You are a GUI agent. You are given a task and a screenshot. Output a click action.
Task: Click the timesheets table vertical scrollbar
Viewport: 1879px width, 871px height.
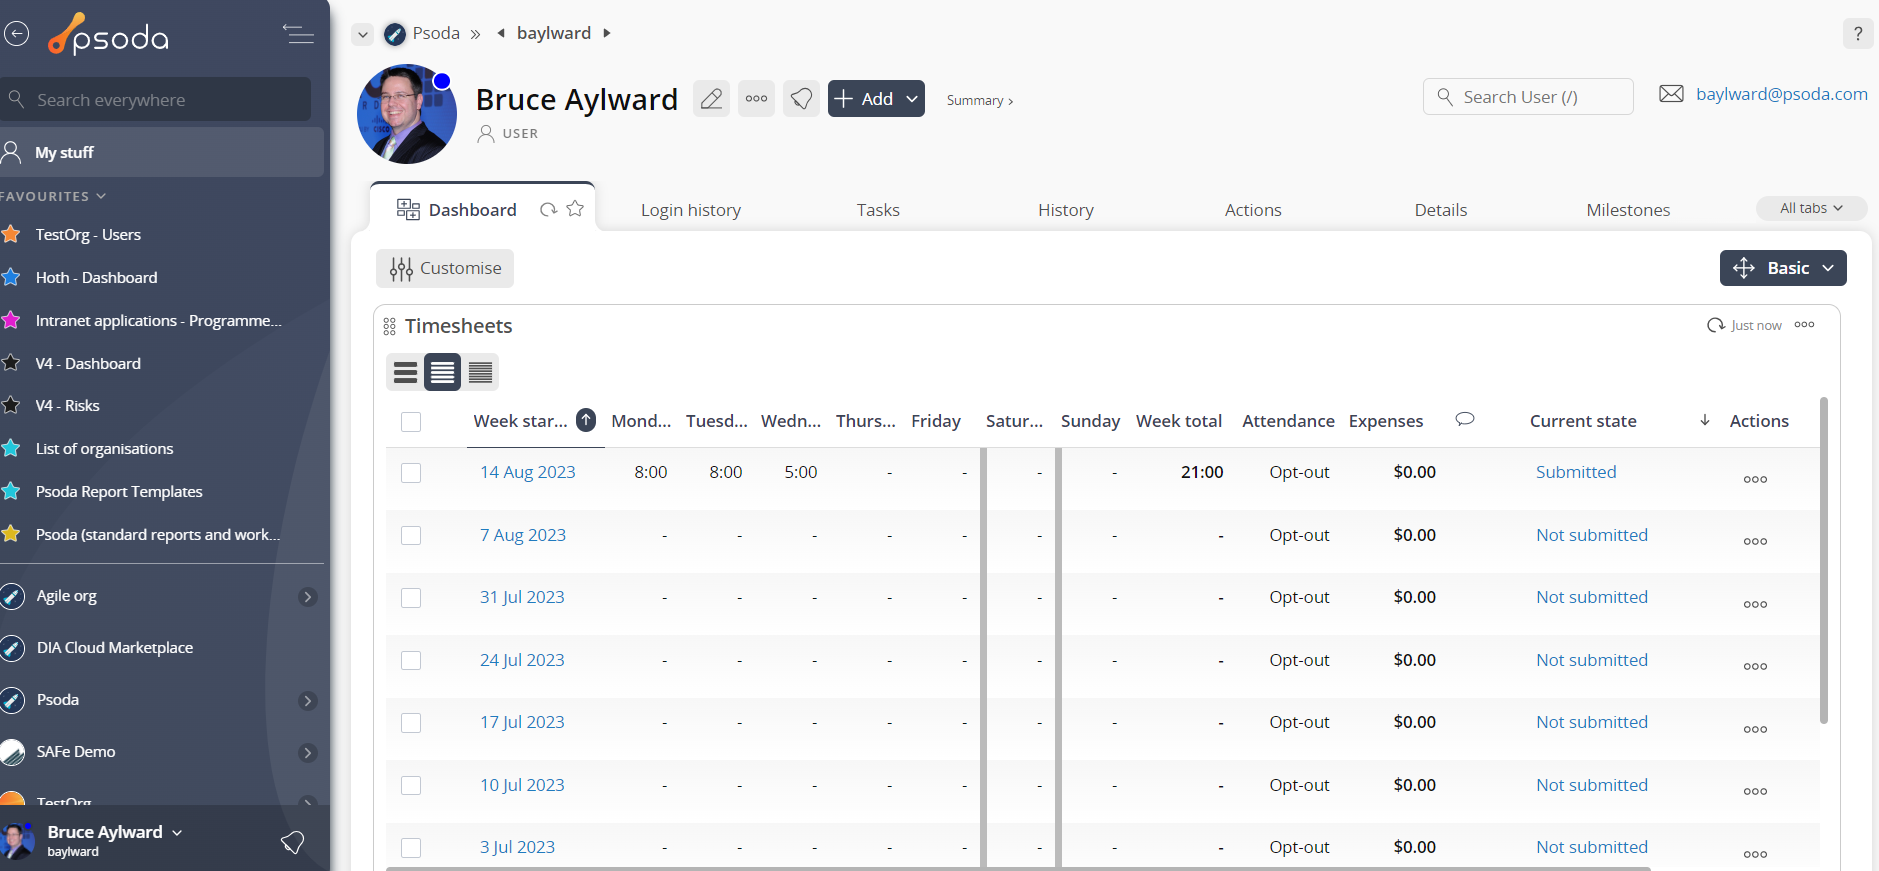click(x=1824, y=560)
